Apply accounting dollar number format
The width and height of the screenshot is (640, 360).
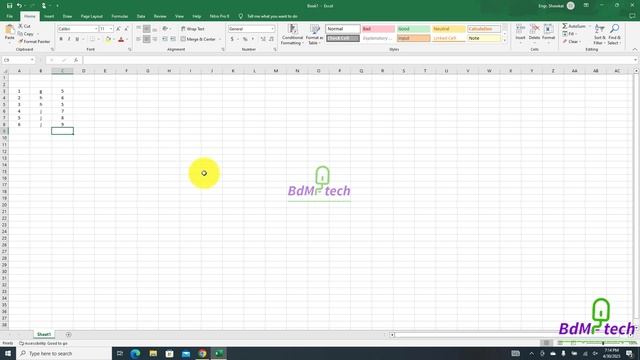(232, 39)
